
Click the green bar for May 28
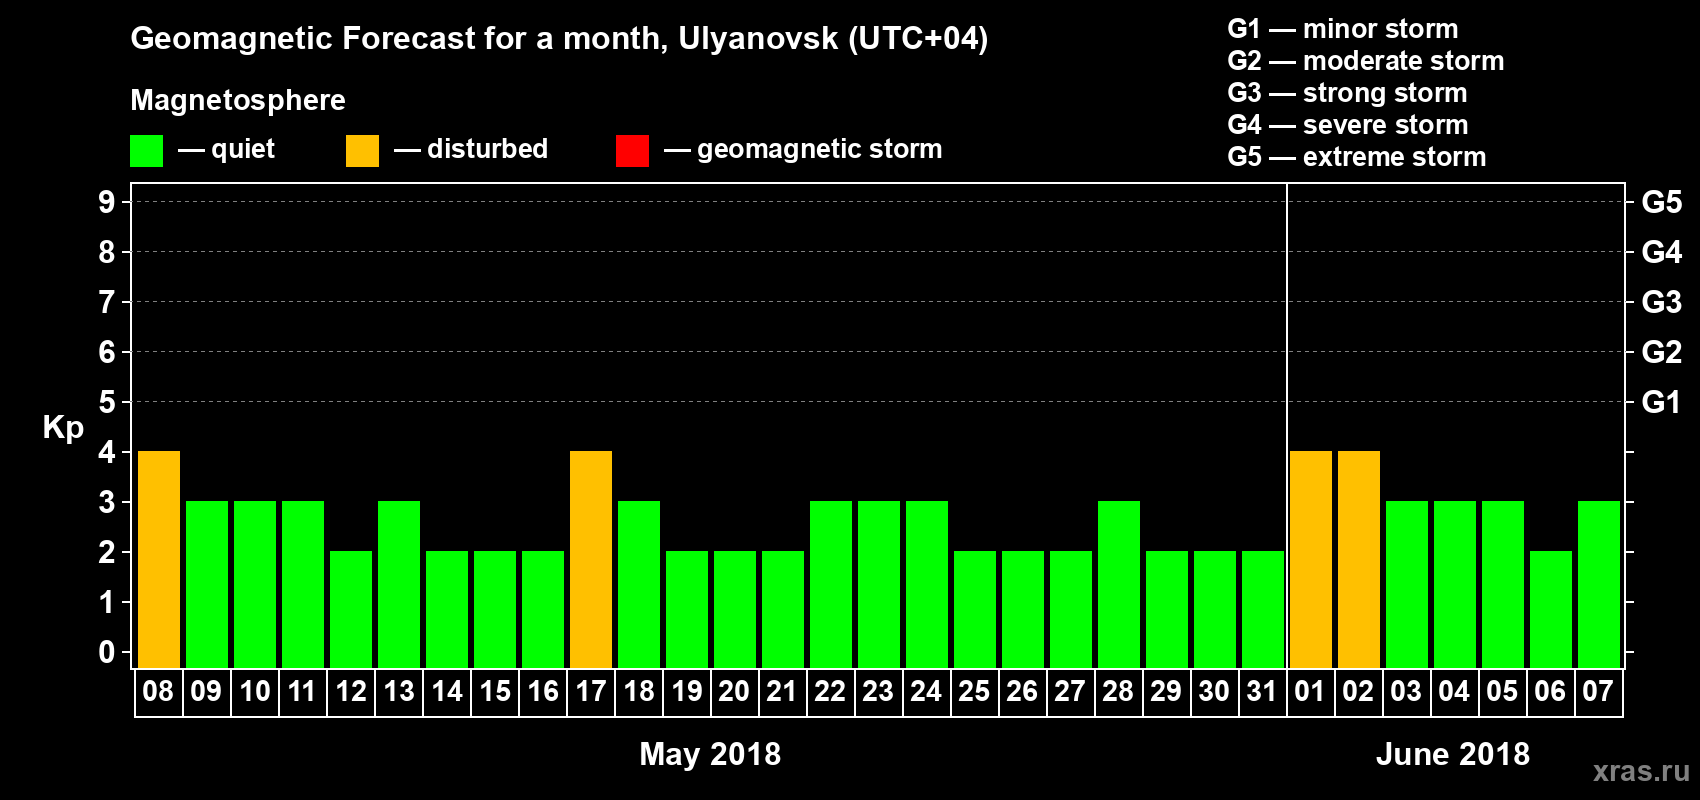tap(1119, 584)
